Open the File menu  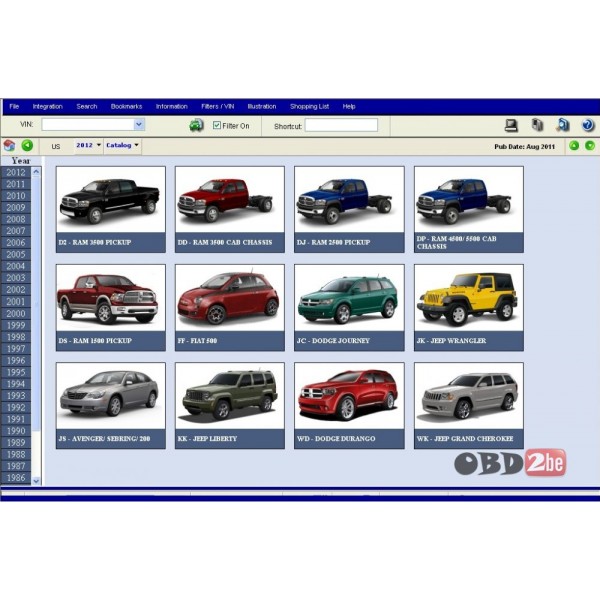tap(14, 106)
